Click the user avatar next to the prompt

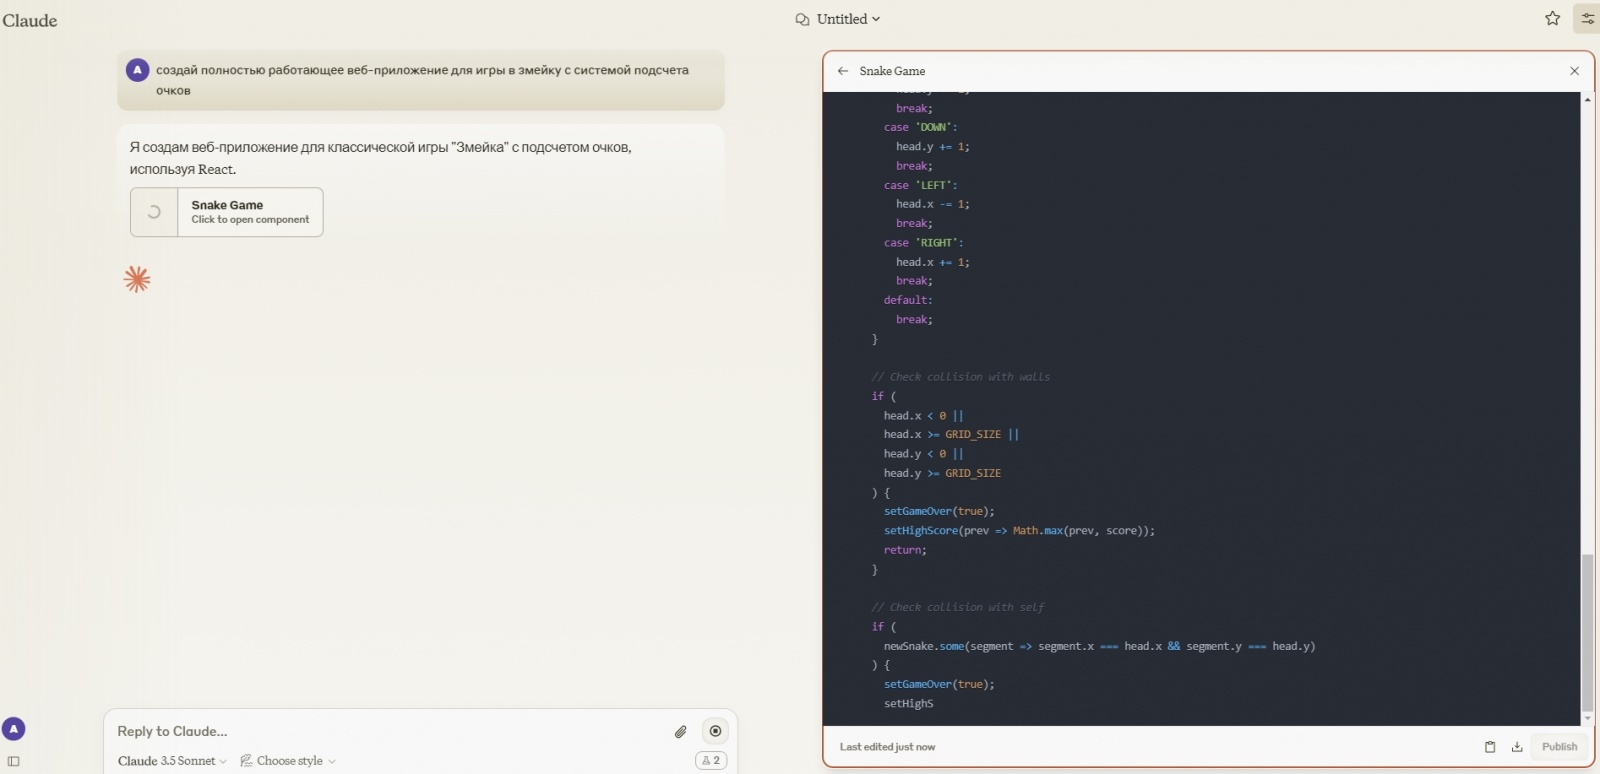138,70
